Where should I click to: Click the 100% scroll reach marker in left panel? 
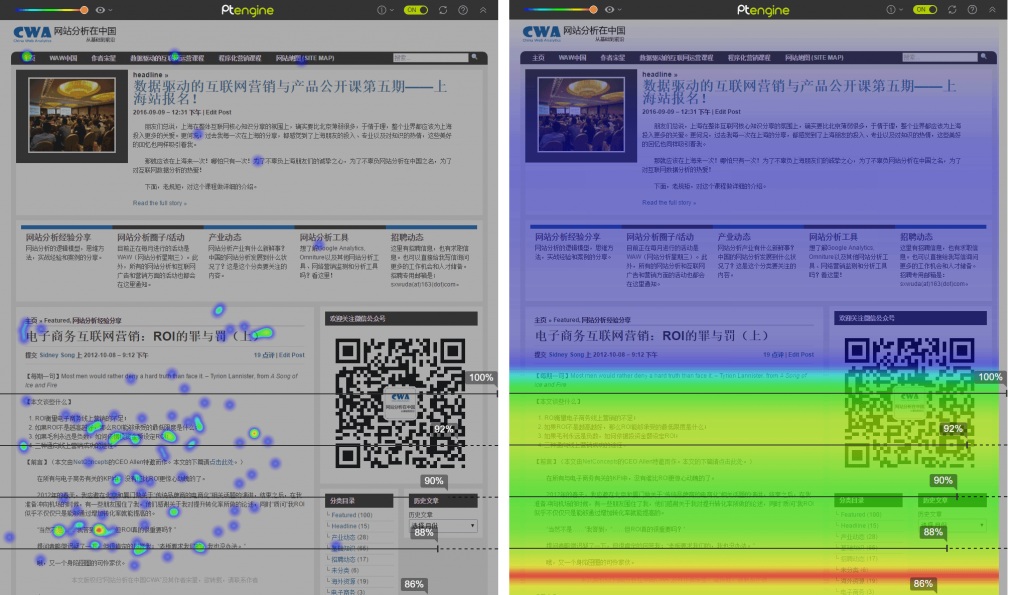pyautogui.click(x=481, y=378)
